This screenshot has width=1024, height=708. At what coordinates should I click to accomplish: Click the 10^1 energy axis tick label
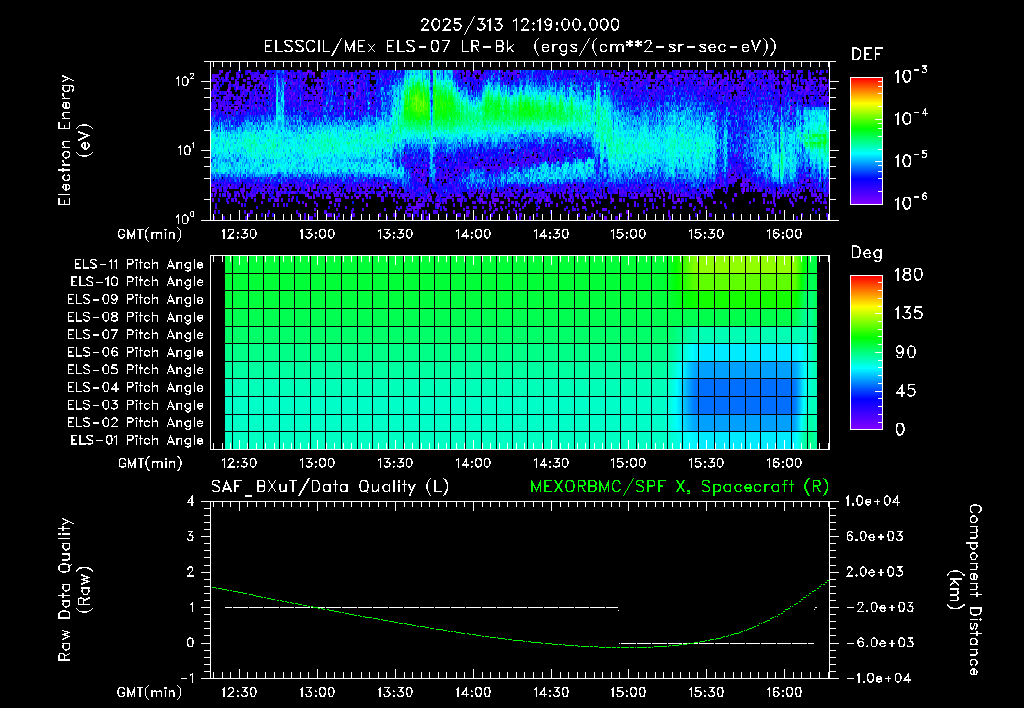[185, 150]
